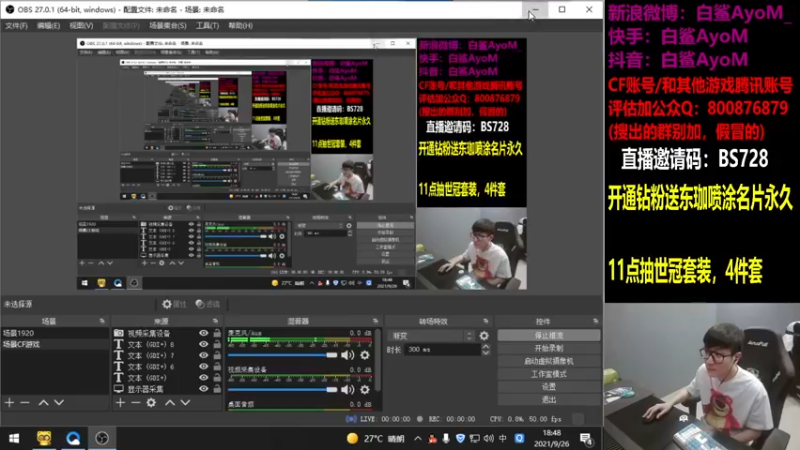Open 麦克风/Aux audio settings gear
Image resolution: width=800 pixels, height=450 pixels.
click(365, 355)
